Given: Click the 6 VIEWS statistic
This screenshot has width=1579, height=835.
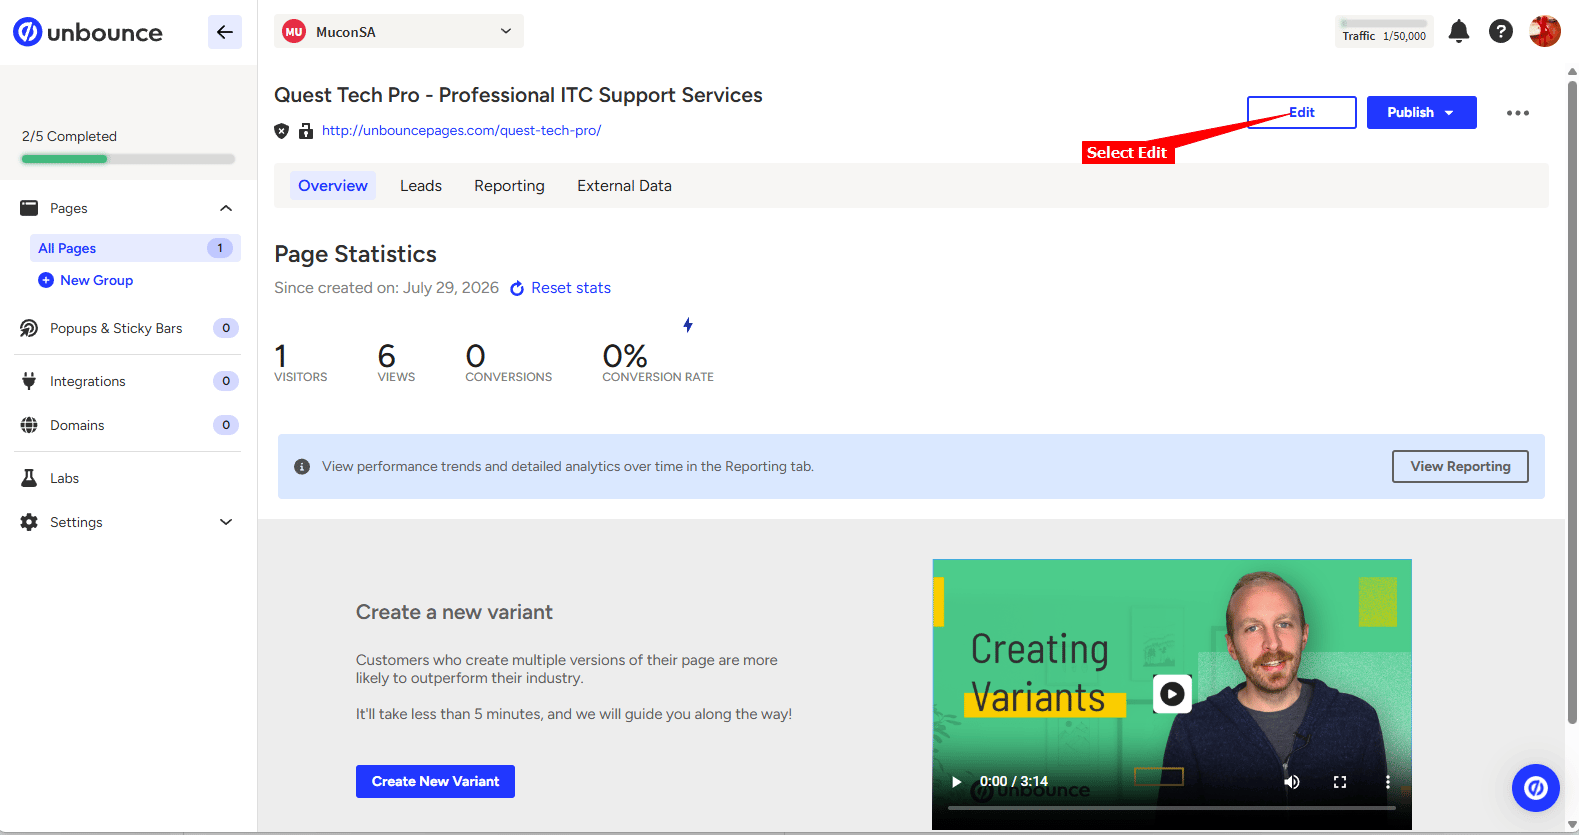Looking at the screenshot, I should click(396, 363).
